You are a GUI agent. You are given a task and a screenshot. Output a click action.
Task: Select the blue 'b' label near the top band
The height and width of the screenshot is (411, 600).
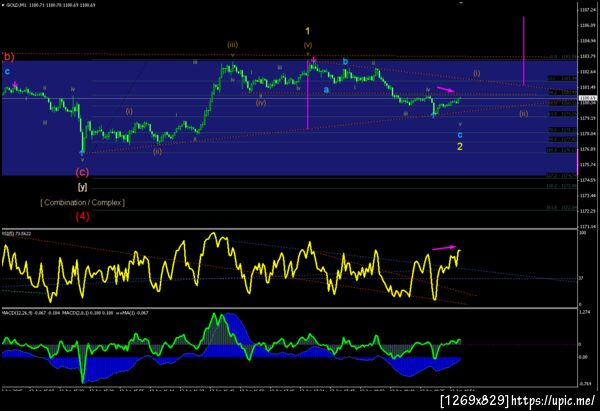coord(345,62)
